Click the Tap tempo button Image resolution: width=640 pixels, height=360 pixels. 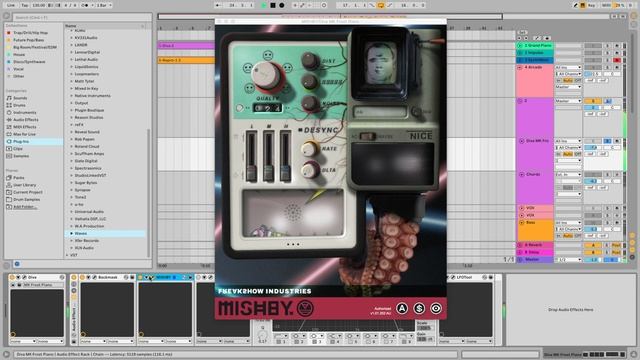coord(25,5)
